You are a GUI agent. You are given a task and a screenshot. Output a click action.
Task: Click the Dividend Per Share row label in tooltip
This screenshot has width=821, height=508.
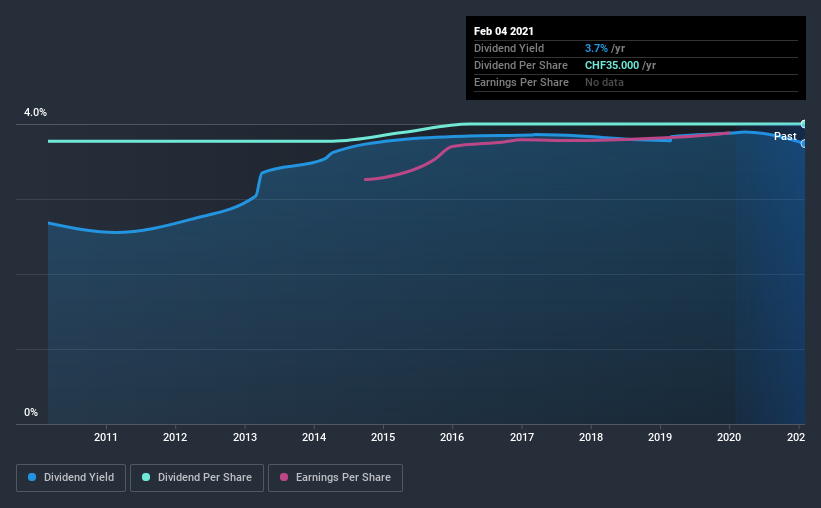pos(520,65)
